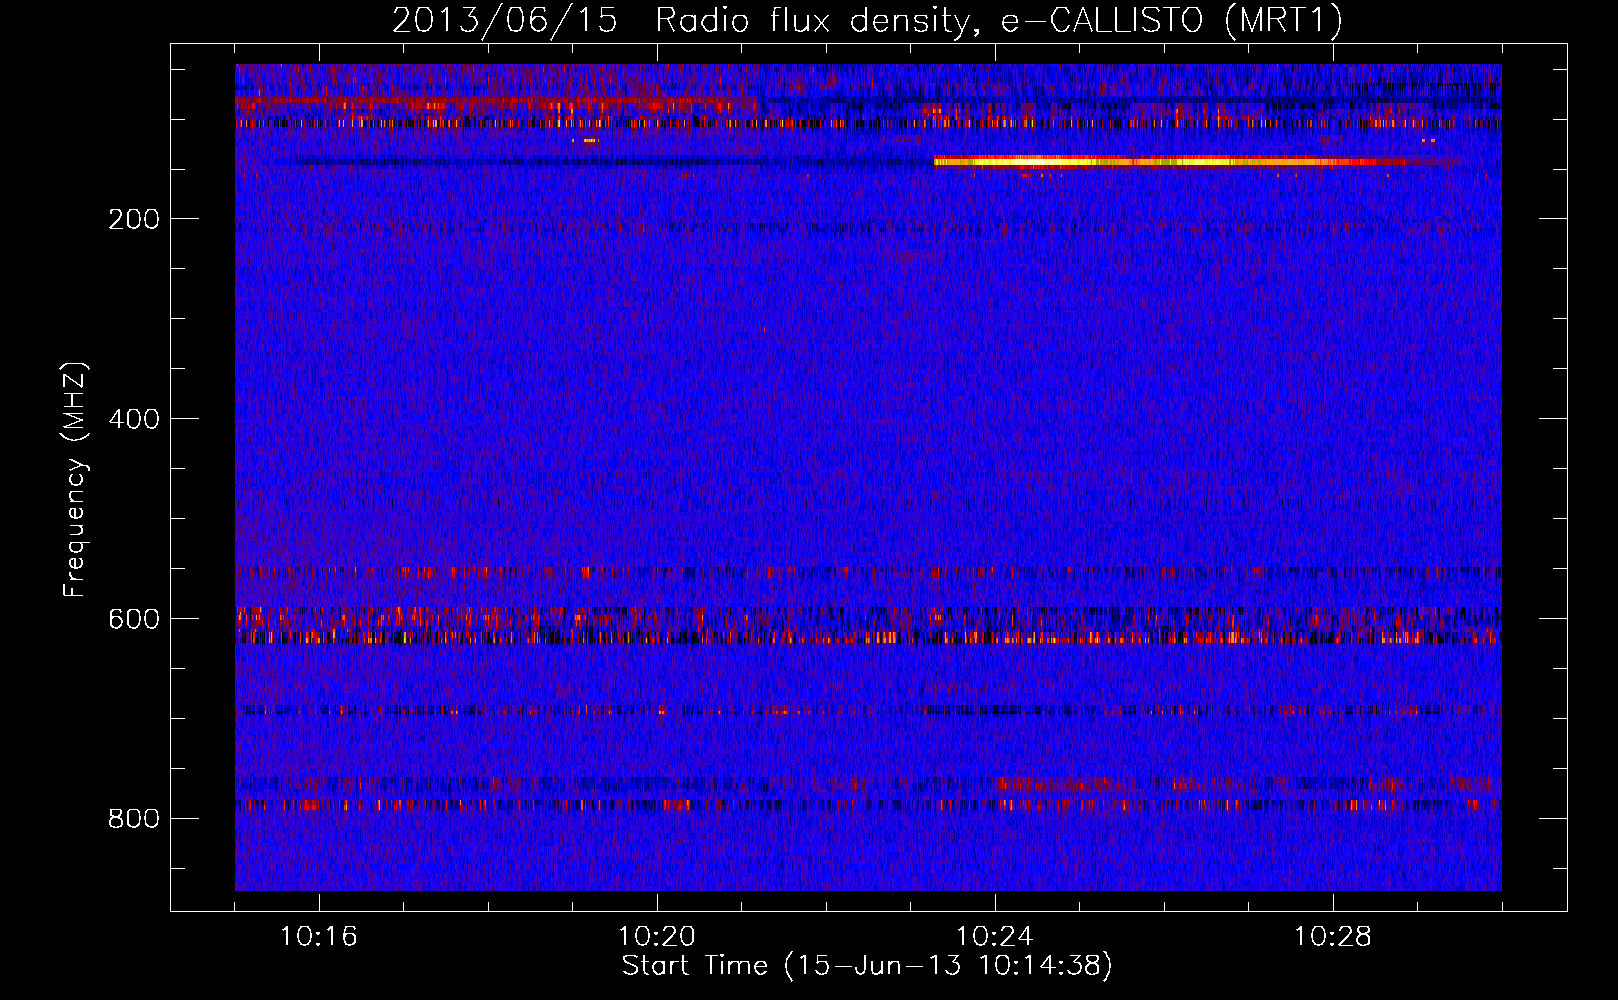Viewport: 1618px width, 1000px height.
Task: Select the 'Frequency (MHZ)' axis label
Action: (75, 480)
